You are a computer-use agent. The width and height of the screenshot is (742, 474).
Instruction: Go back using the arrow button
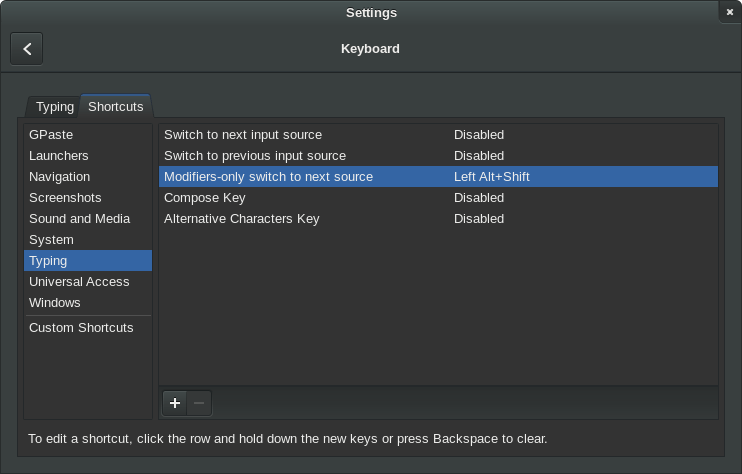(27, 48)
